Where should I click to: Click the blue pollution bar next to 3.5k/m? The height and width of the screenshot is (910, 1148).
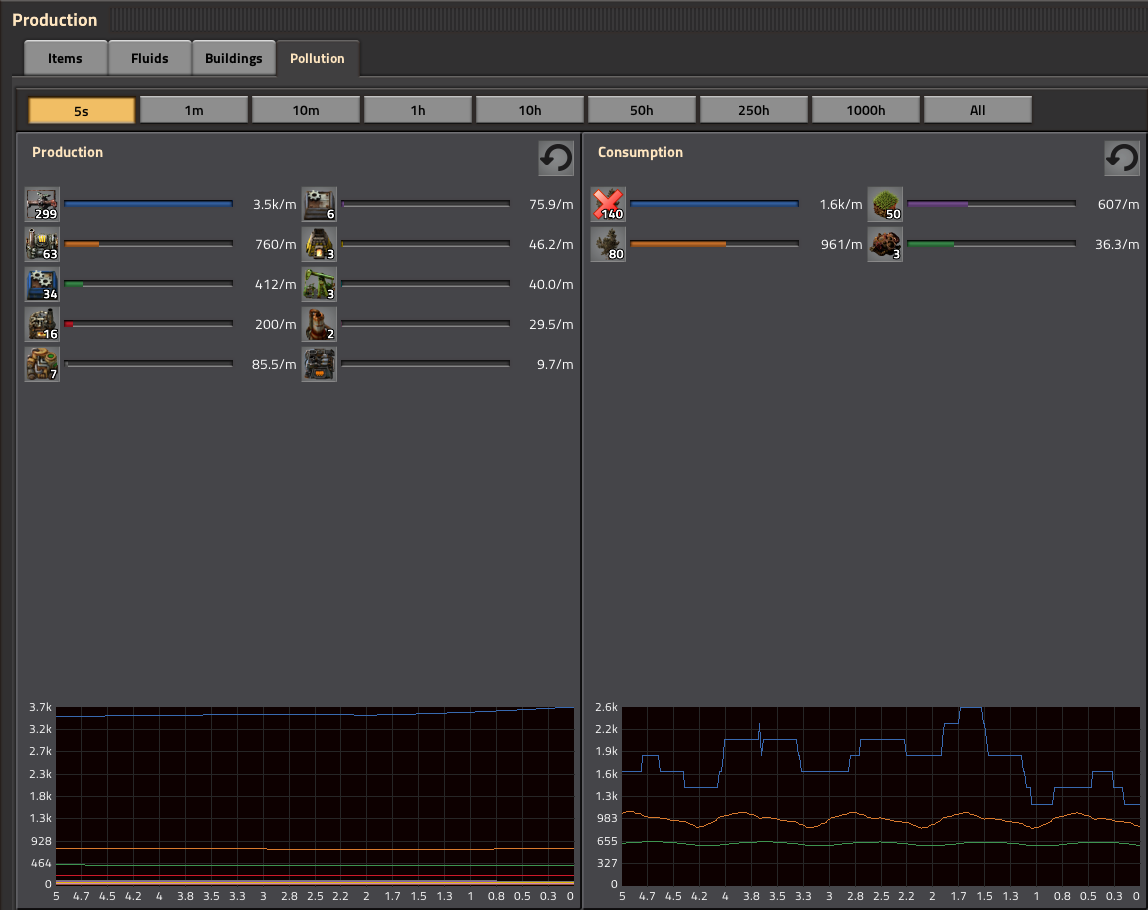(x=148, y=204)
